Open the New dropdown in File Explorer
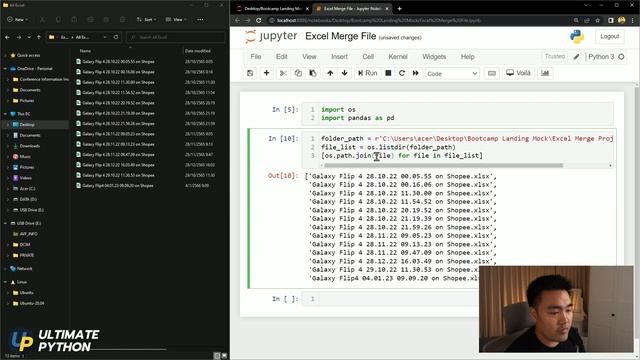This screenshot has height=360, width=640. 18,20
